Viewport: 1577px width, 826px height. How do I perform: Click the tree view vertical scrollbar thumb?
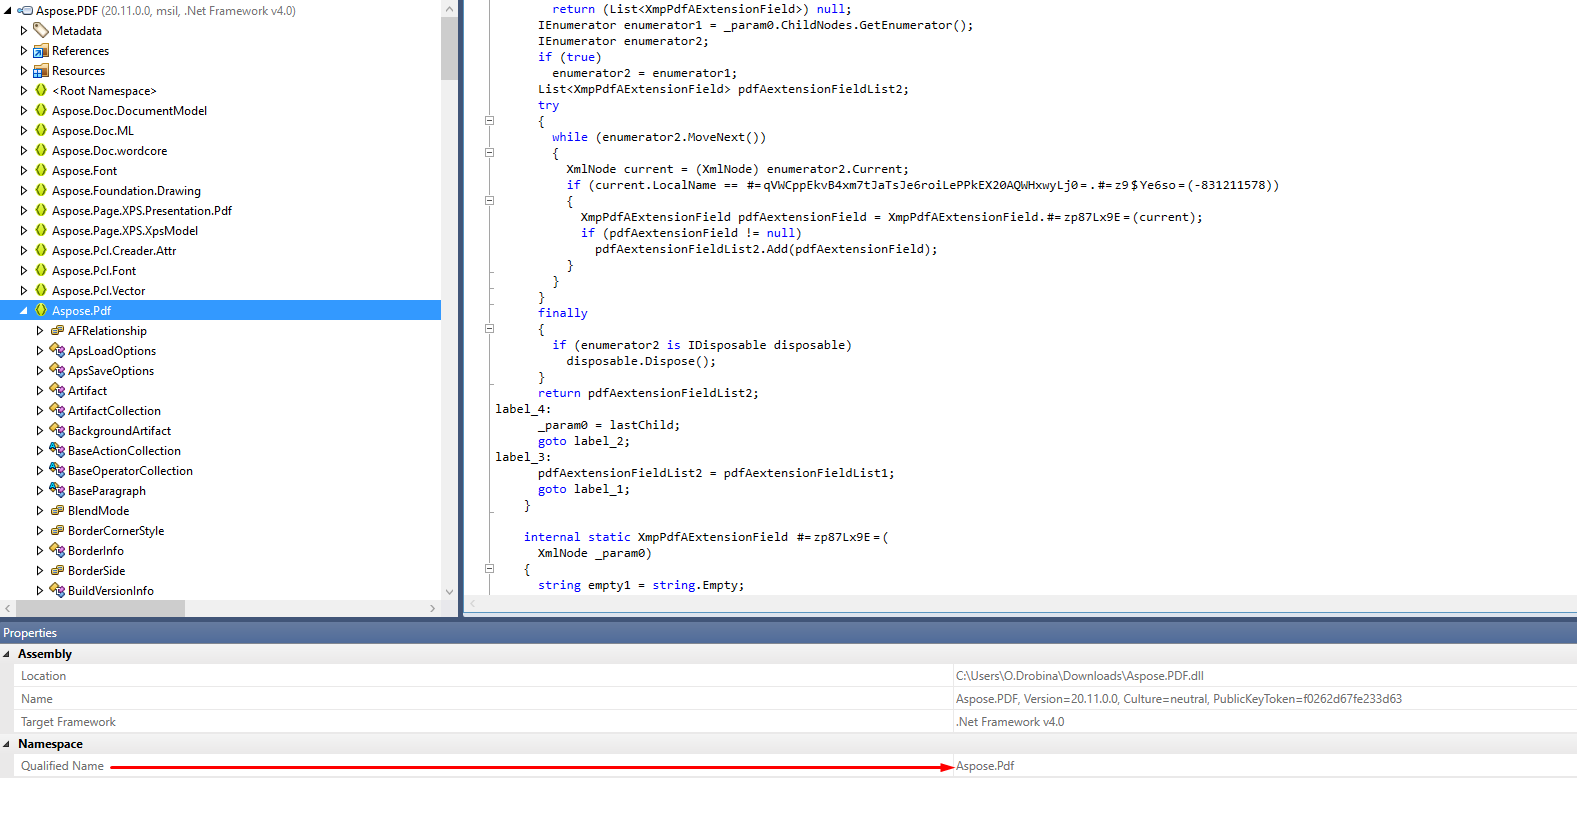click(449, 48)
